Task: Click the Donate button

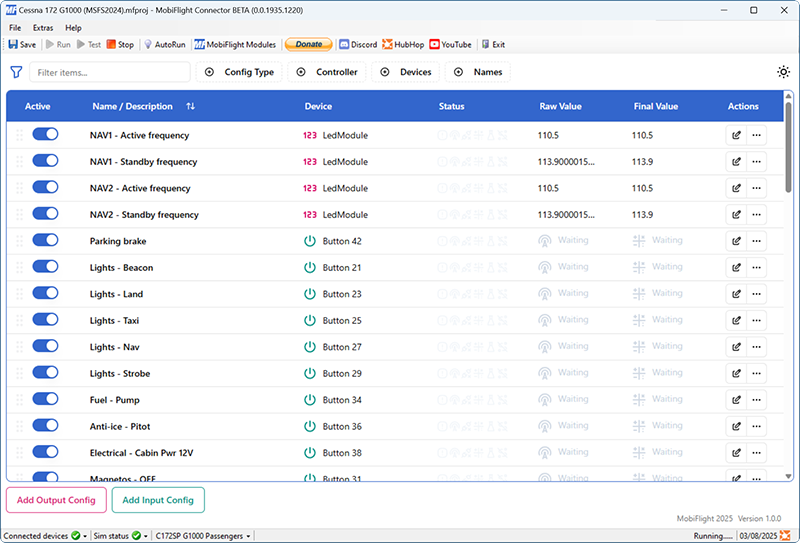Action: tap(309, 44)
